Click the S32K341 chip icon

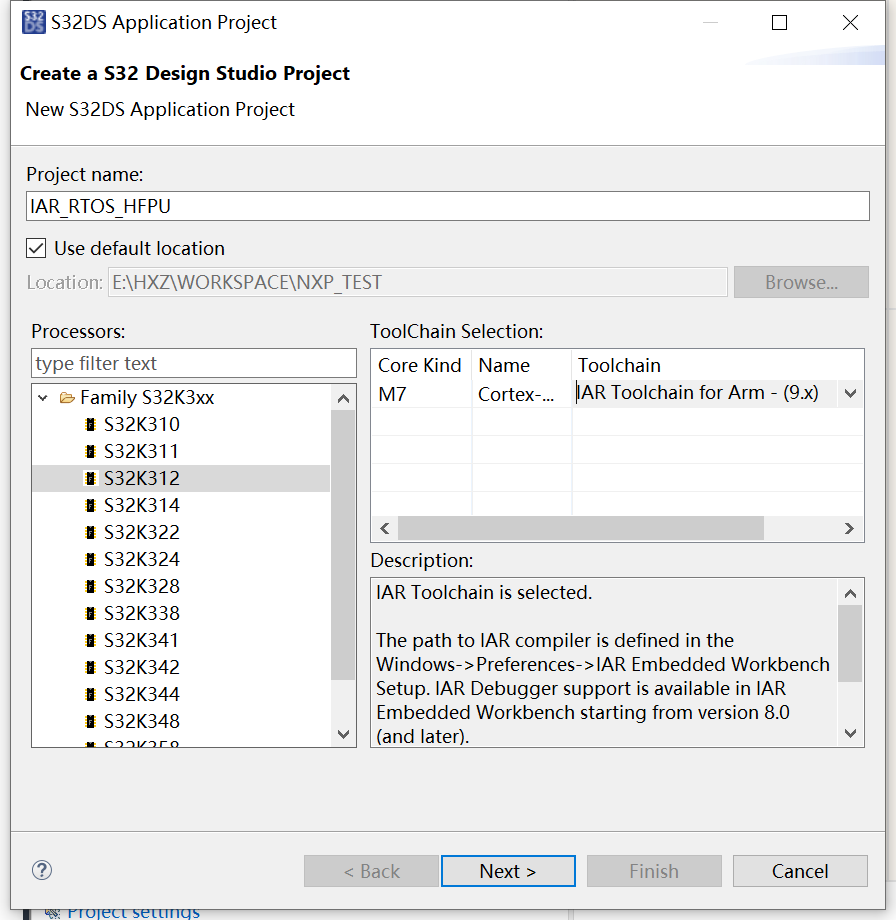pyautogui.click(x=91, y=641)
